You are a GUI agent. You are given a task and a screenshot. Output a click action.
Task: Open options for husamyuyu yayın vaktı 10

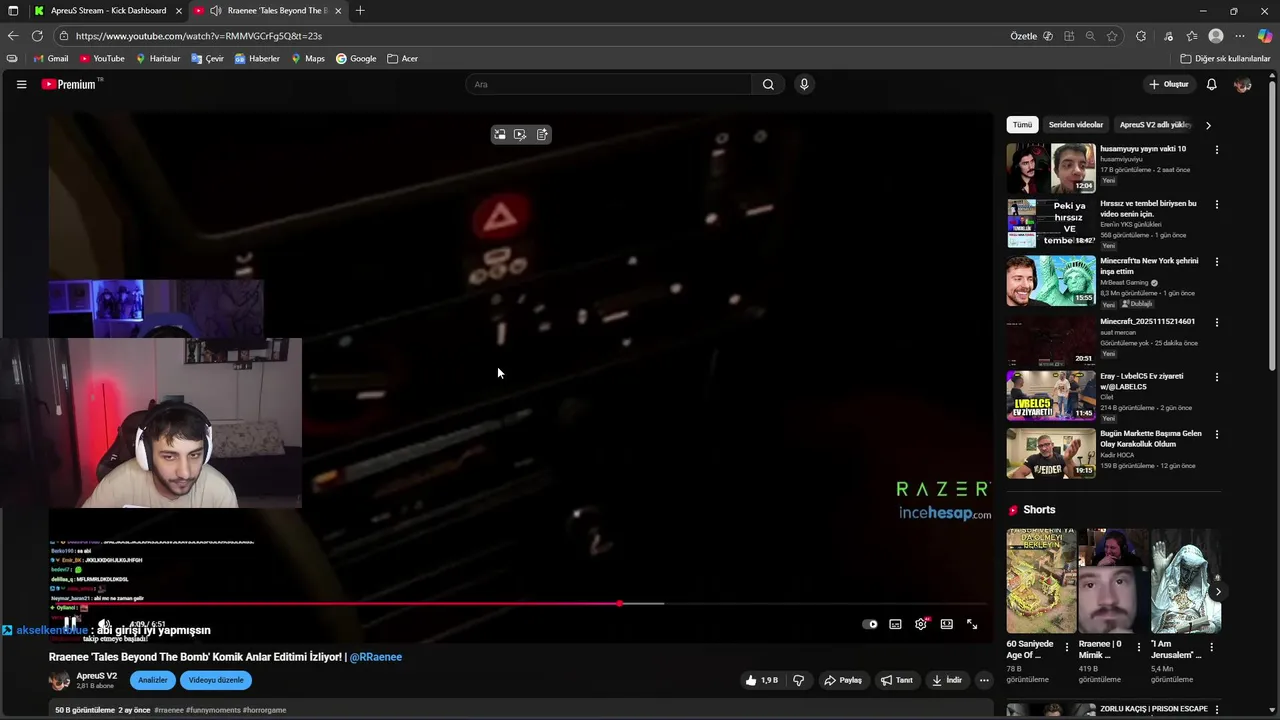click(x=1217, y=150)
